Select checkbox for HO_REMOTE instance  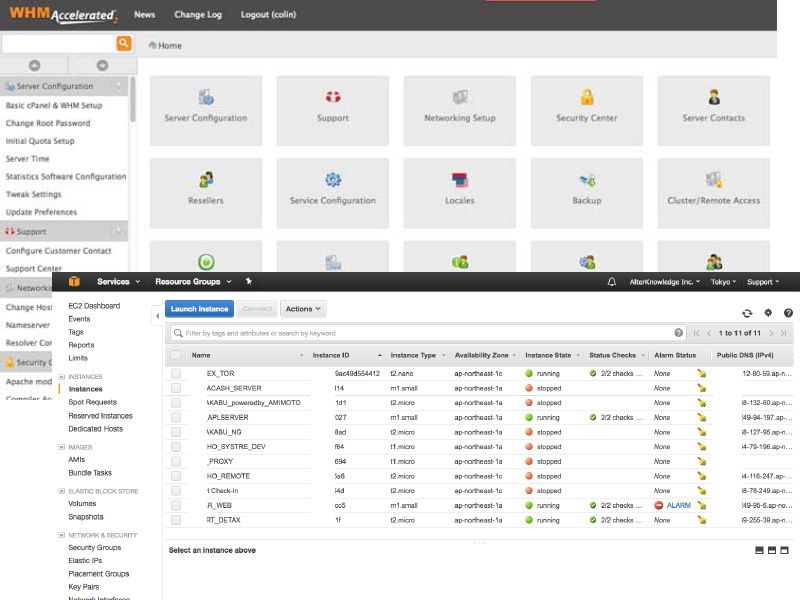176,476
